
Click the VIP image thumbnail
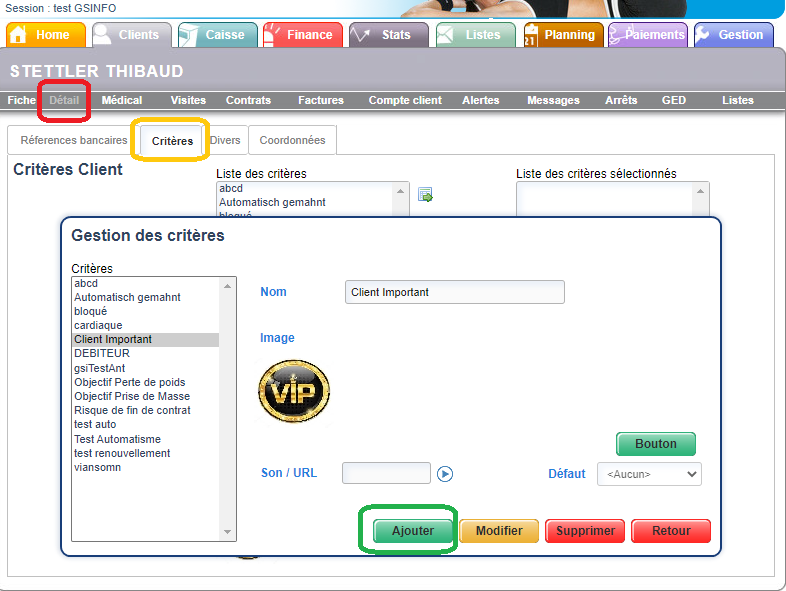tap(294, 391)
